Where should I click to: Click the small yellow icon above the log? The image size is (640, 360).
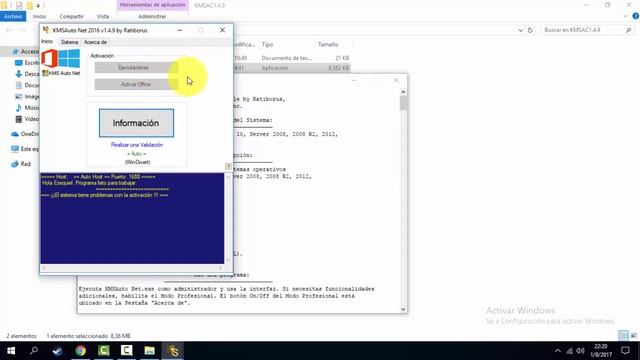228,166
